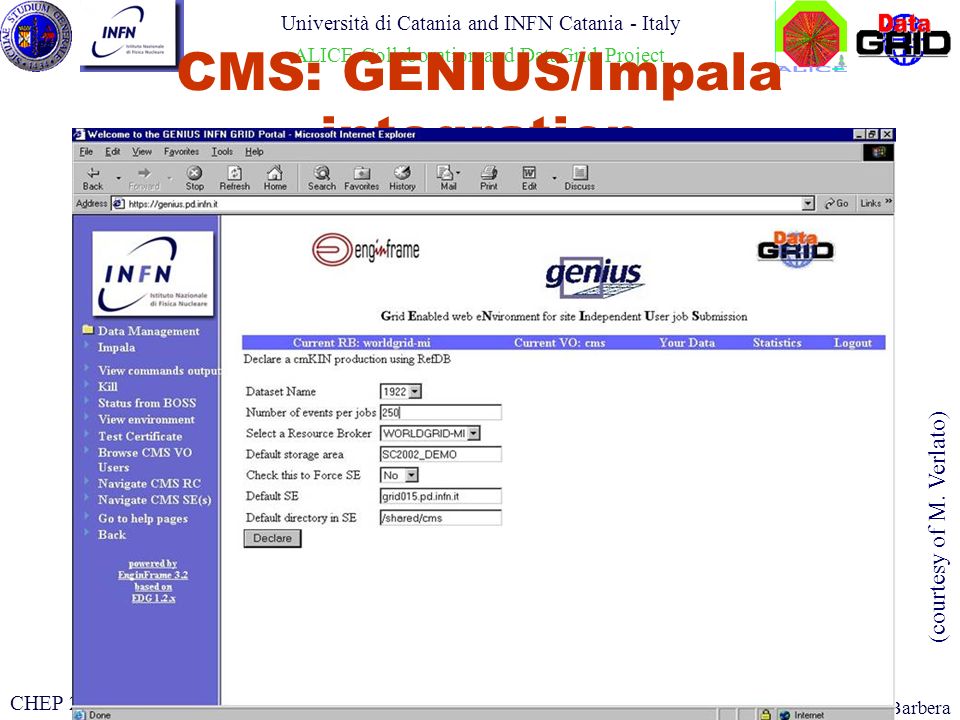The image size is (960, 720).
Task: Open Browse CMS VO Users link
Action: [144, 460]
